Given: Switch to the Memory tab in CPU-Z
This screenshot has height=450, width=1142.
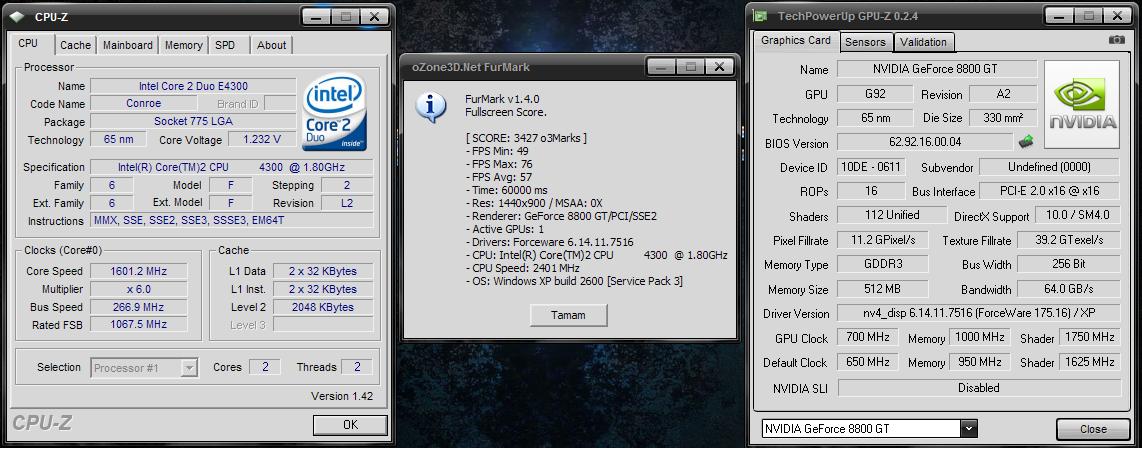Looking at the screenshot, I should 184,45.
